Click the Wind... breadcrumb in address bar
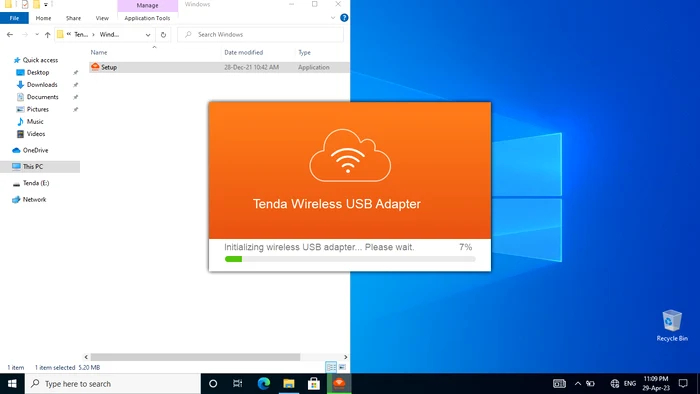This screenshot has width=700, height=394. coord(109,34)
